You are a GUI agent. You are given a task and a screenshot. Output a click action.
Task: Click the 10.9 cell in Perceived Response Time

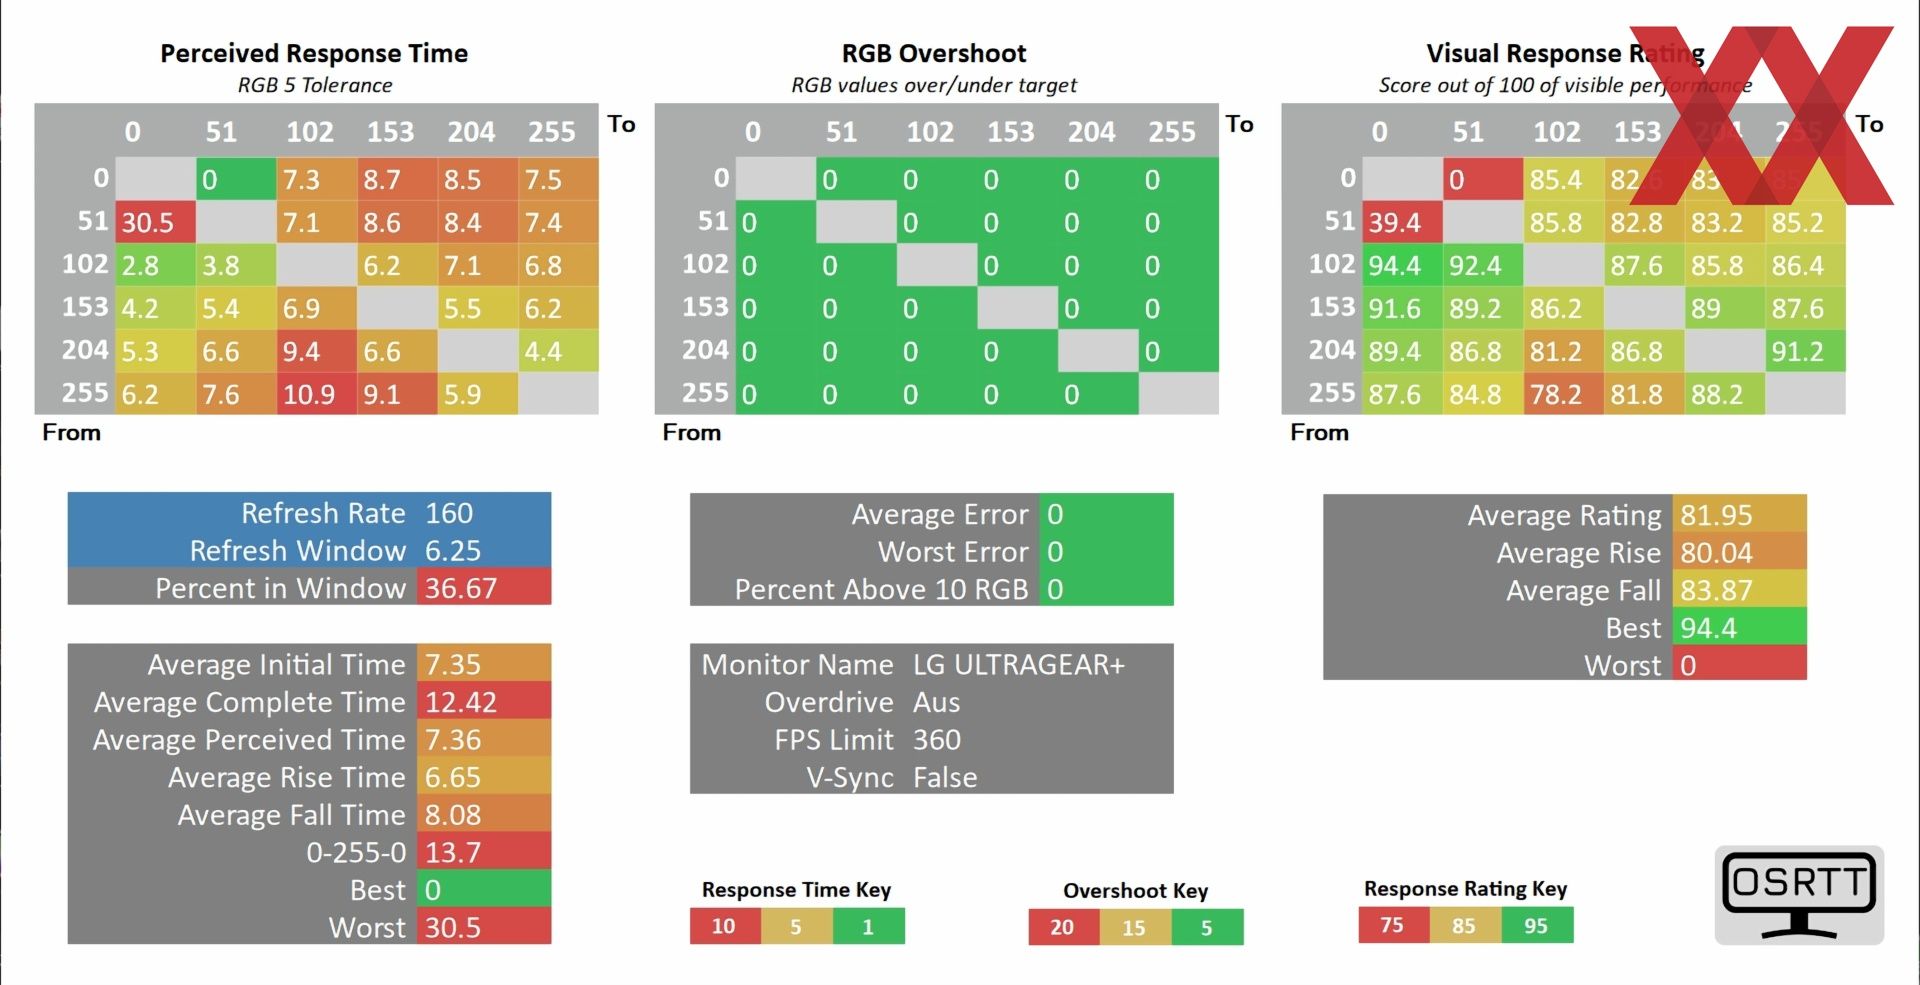coord(316,394)
